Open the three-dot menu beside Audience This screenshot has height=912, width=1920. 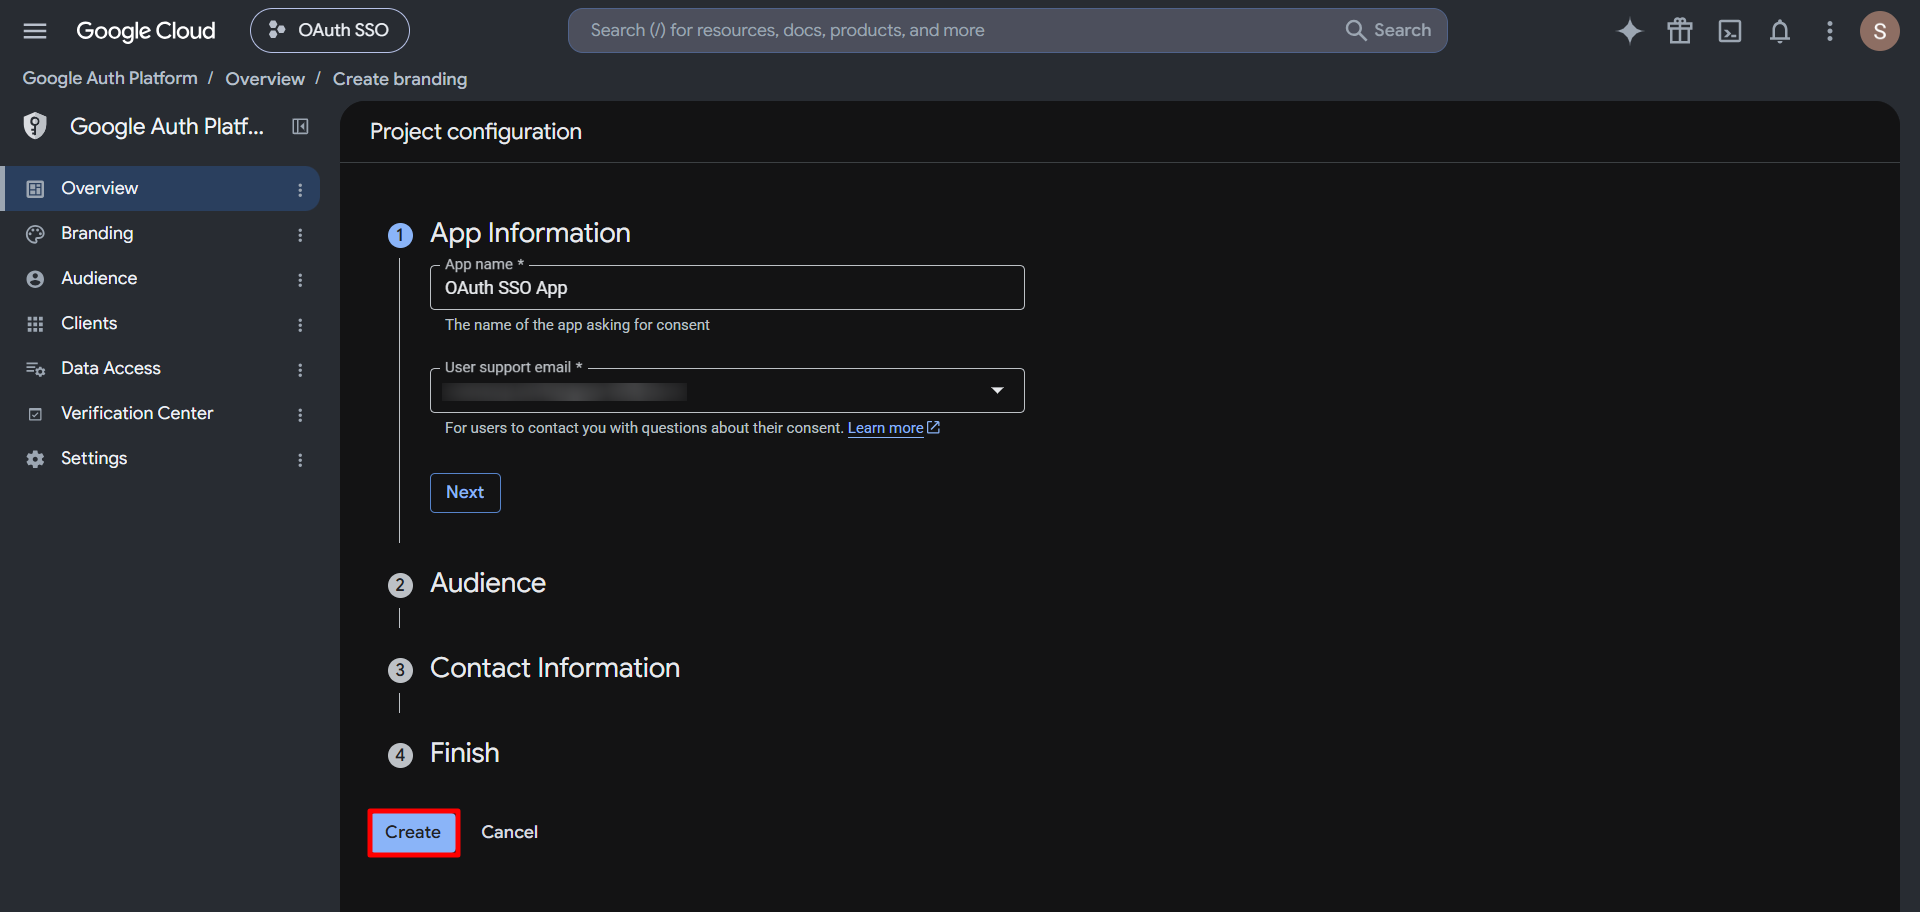click(x=300, y=279)
